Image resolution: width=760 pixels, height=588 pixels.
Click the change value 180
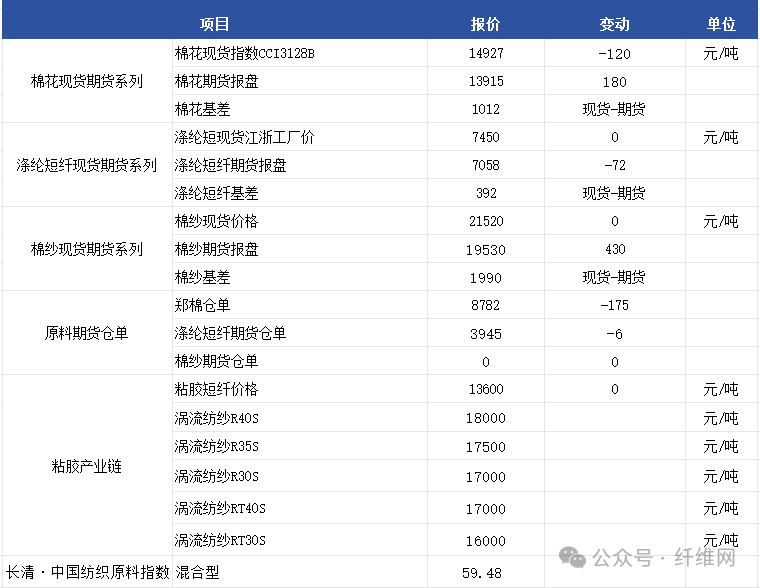coord(615,82)
